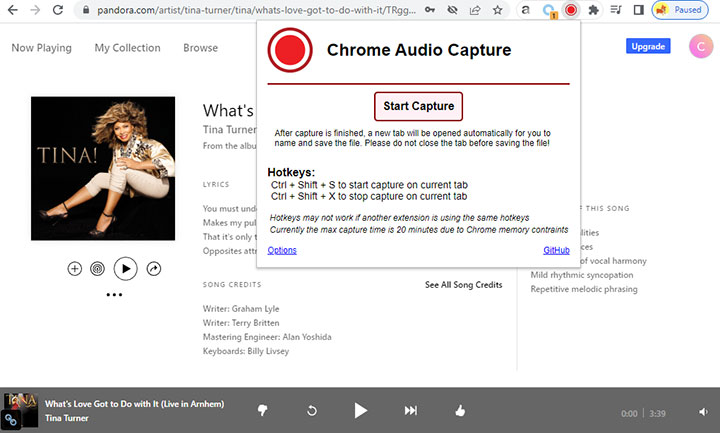The image size is (720, 433).
Task: Open the three-dot more options menu
Action: [114, 295]
